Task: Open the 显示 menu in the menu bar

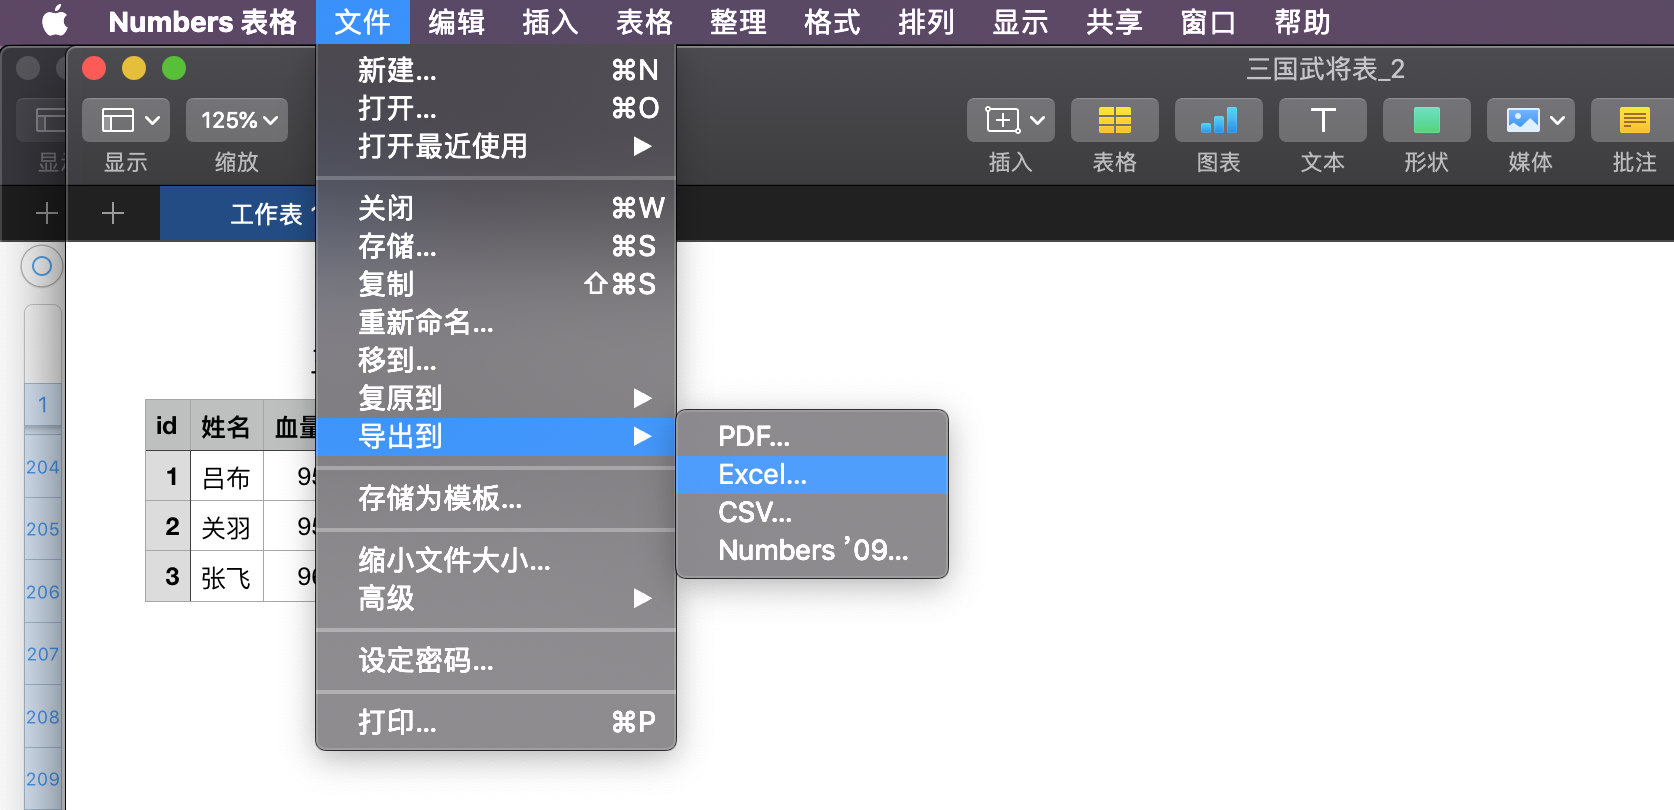Action: click(1020, 22)
